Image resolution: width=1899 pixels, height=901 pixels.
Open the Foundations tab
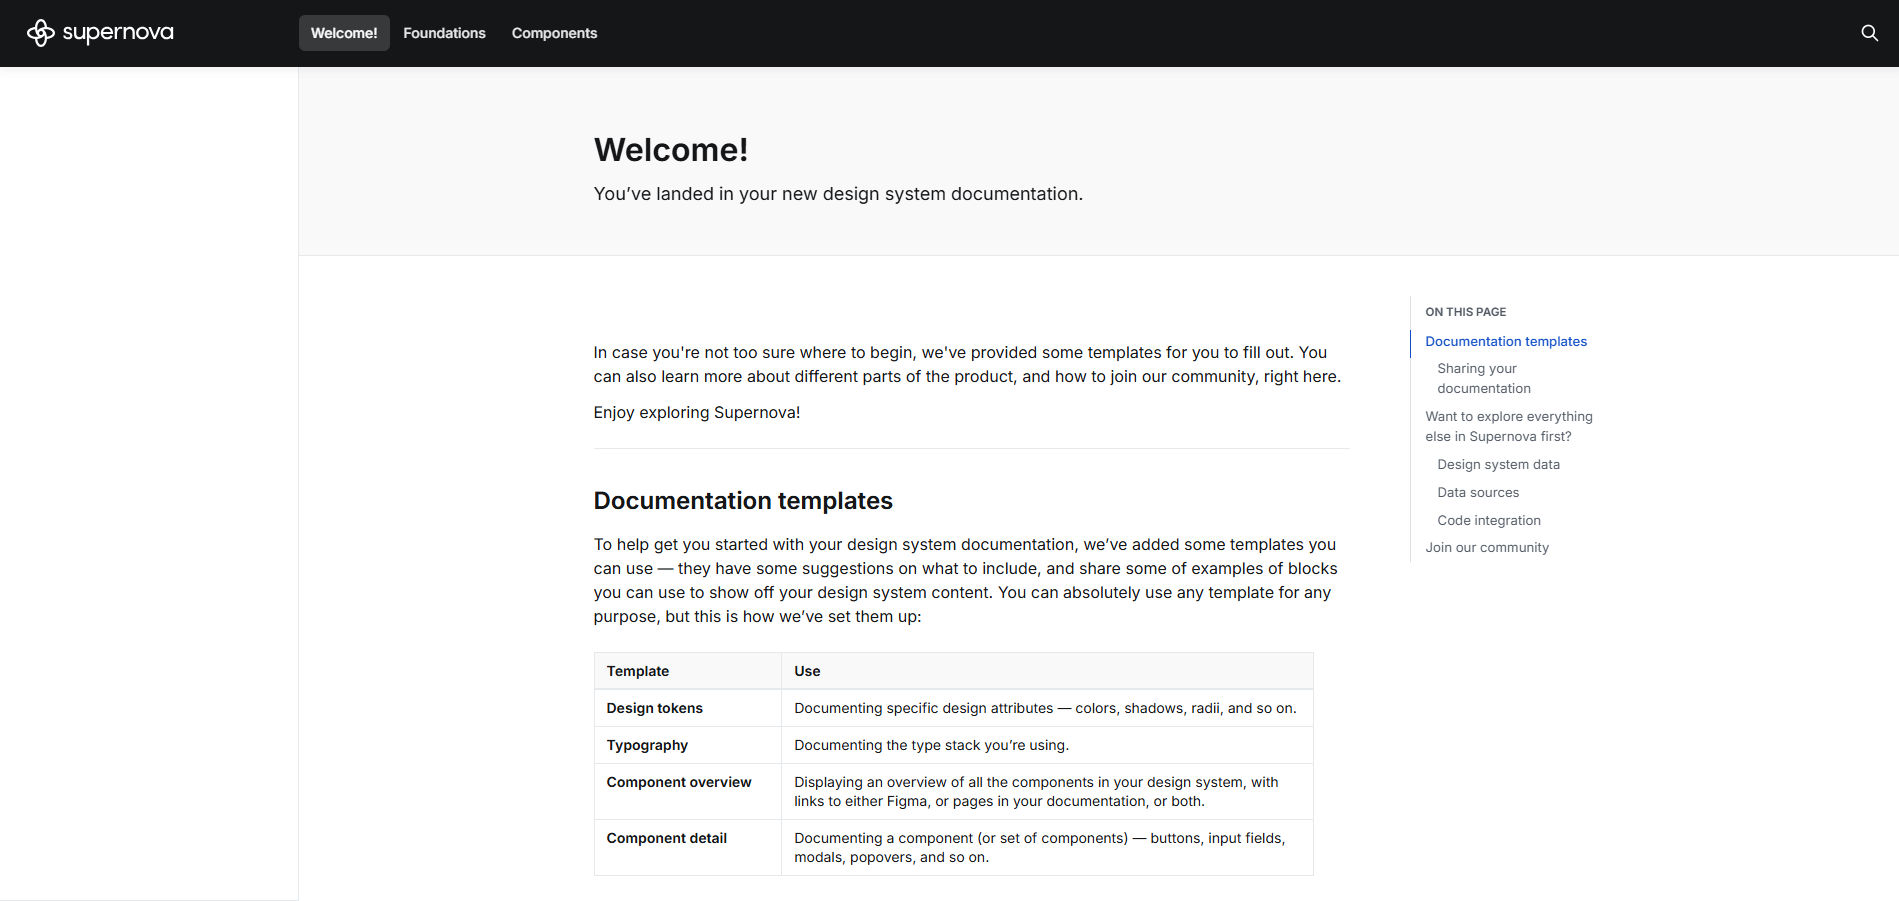444,33
